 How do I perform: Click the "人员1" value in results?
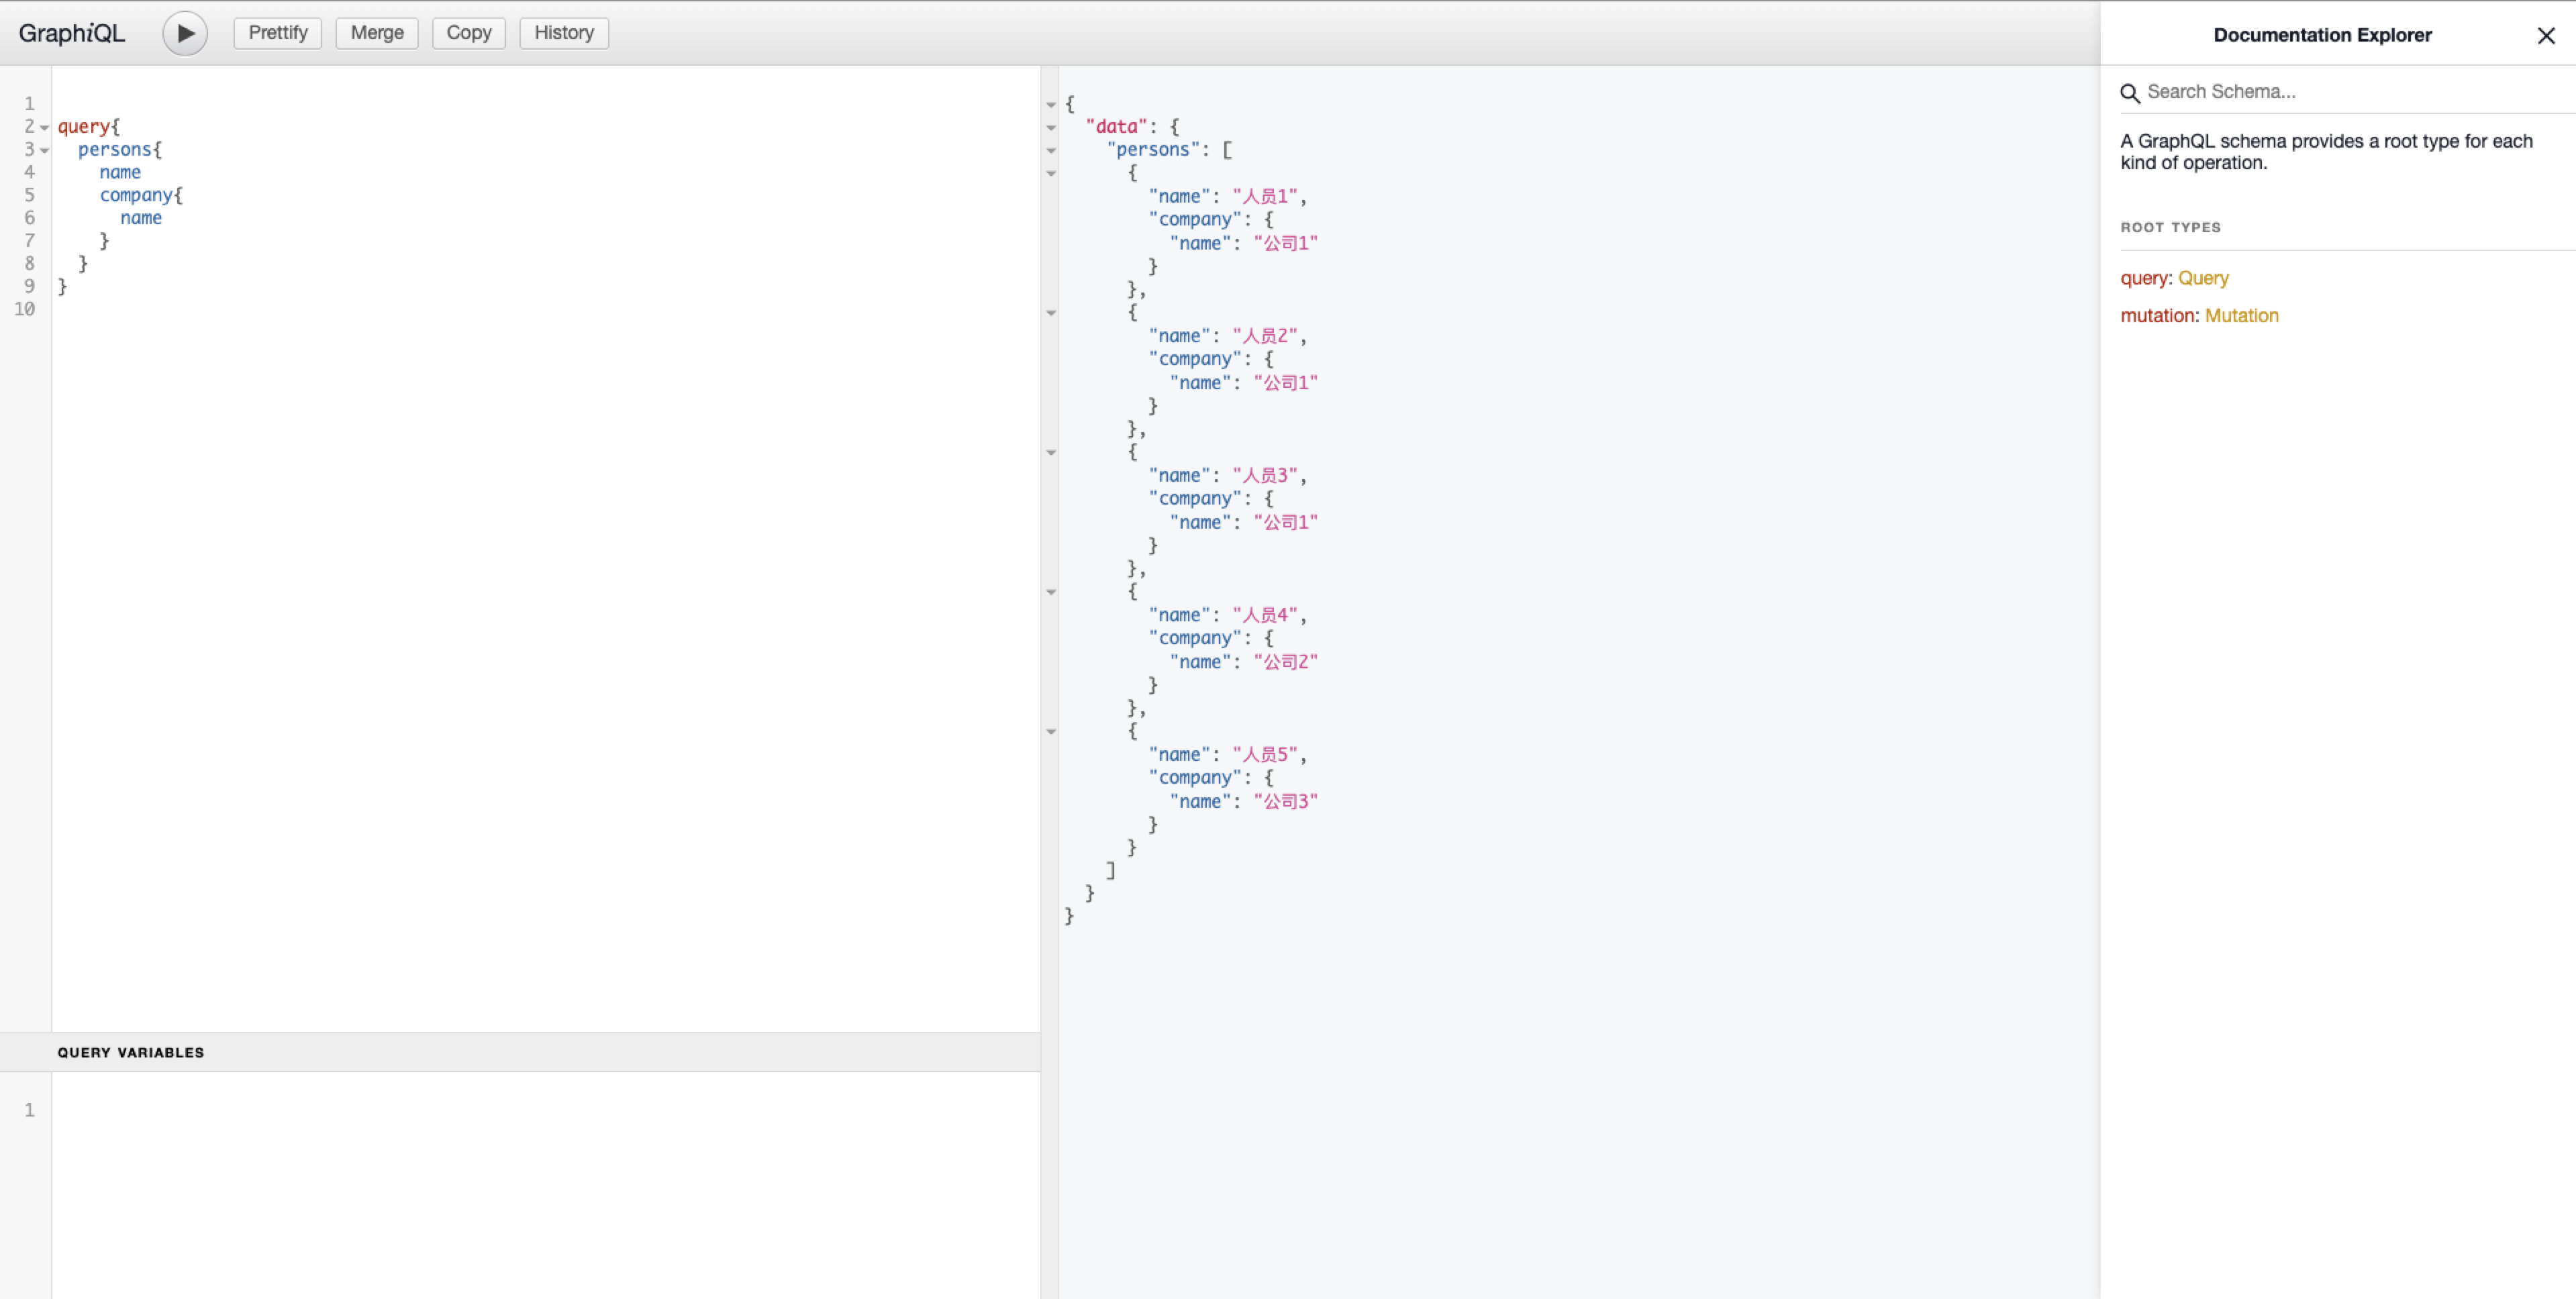[1265, 196]
